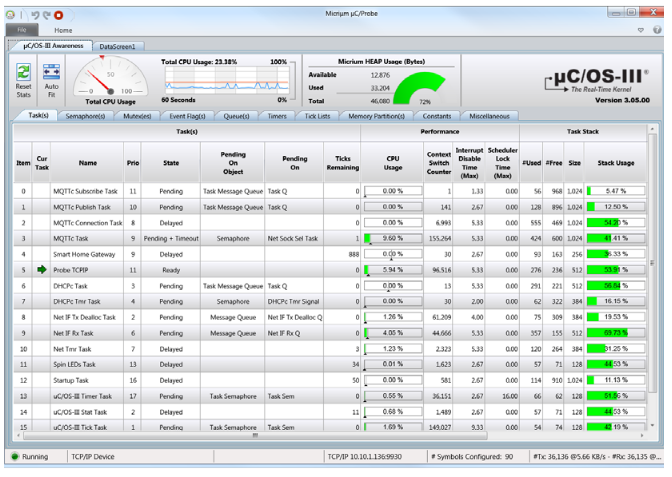
Task: Open the Queue(s) tab
Action: (x=237, y=116)
